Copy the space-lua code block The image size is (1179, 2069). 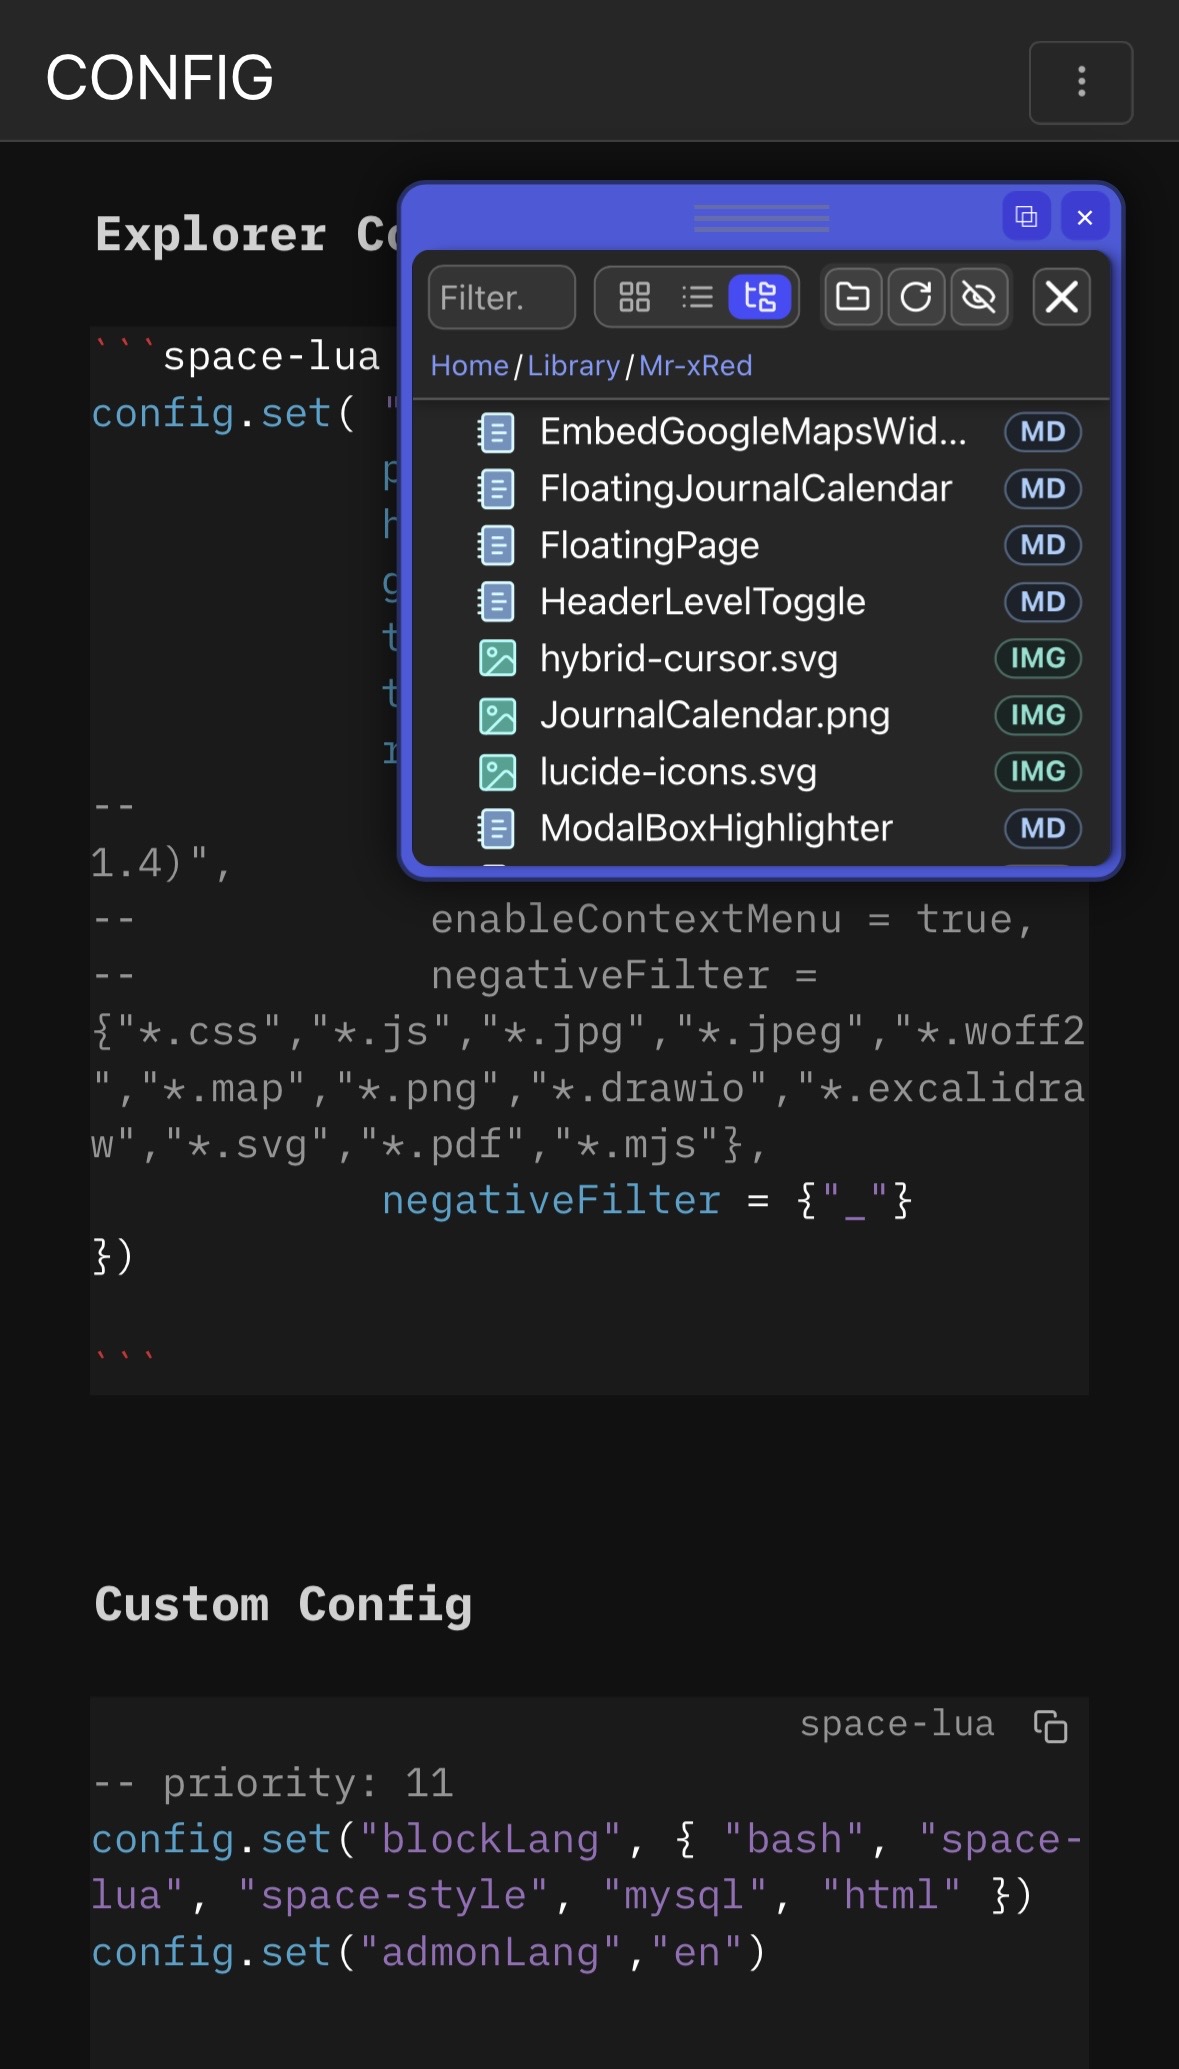1050,1726
